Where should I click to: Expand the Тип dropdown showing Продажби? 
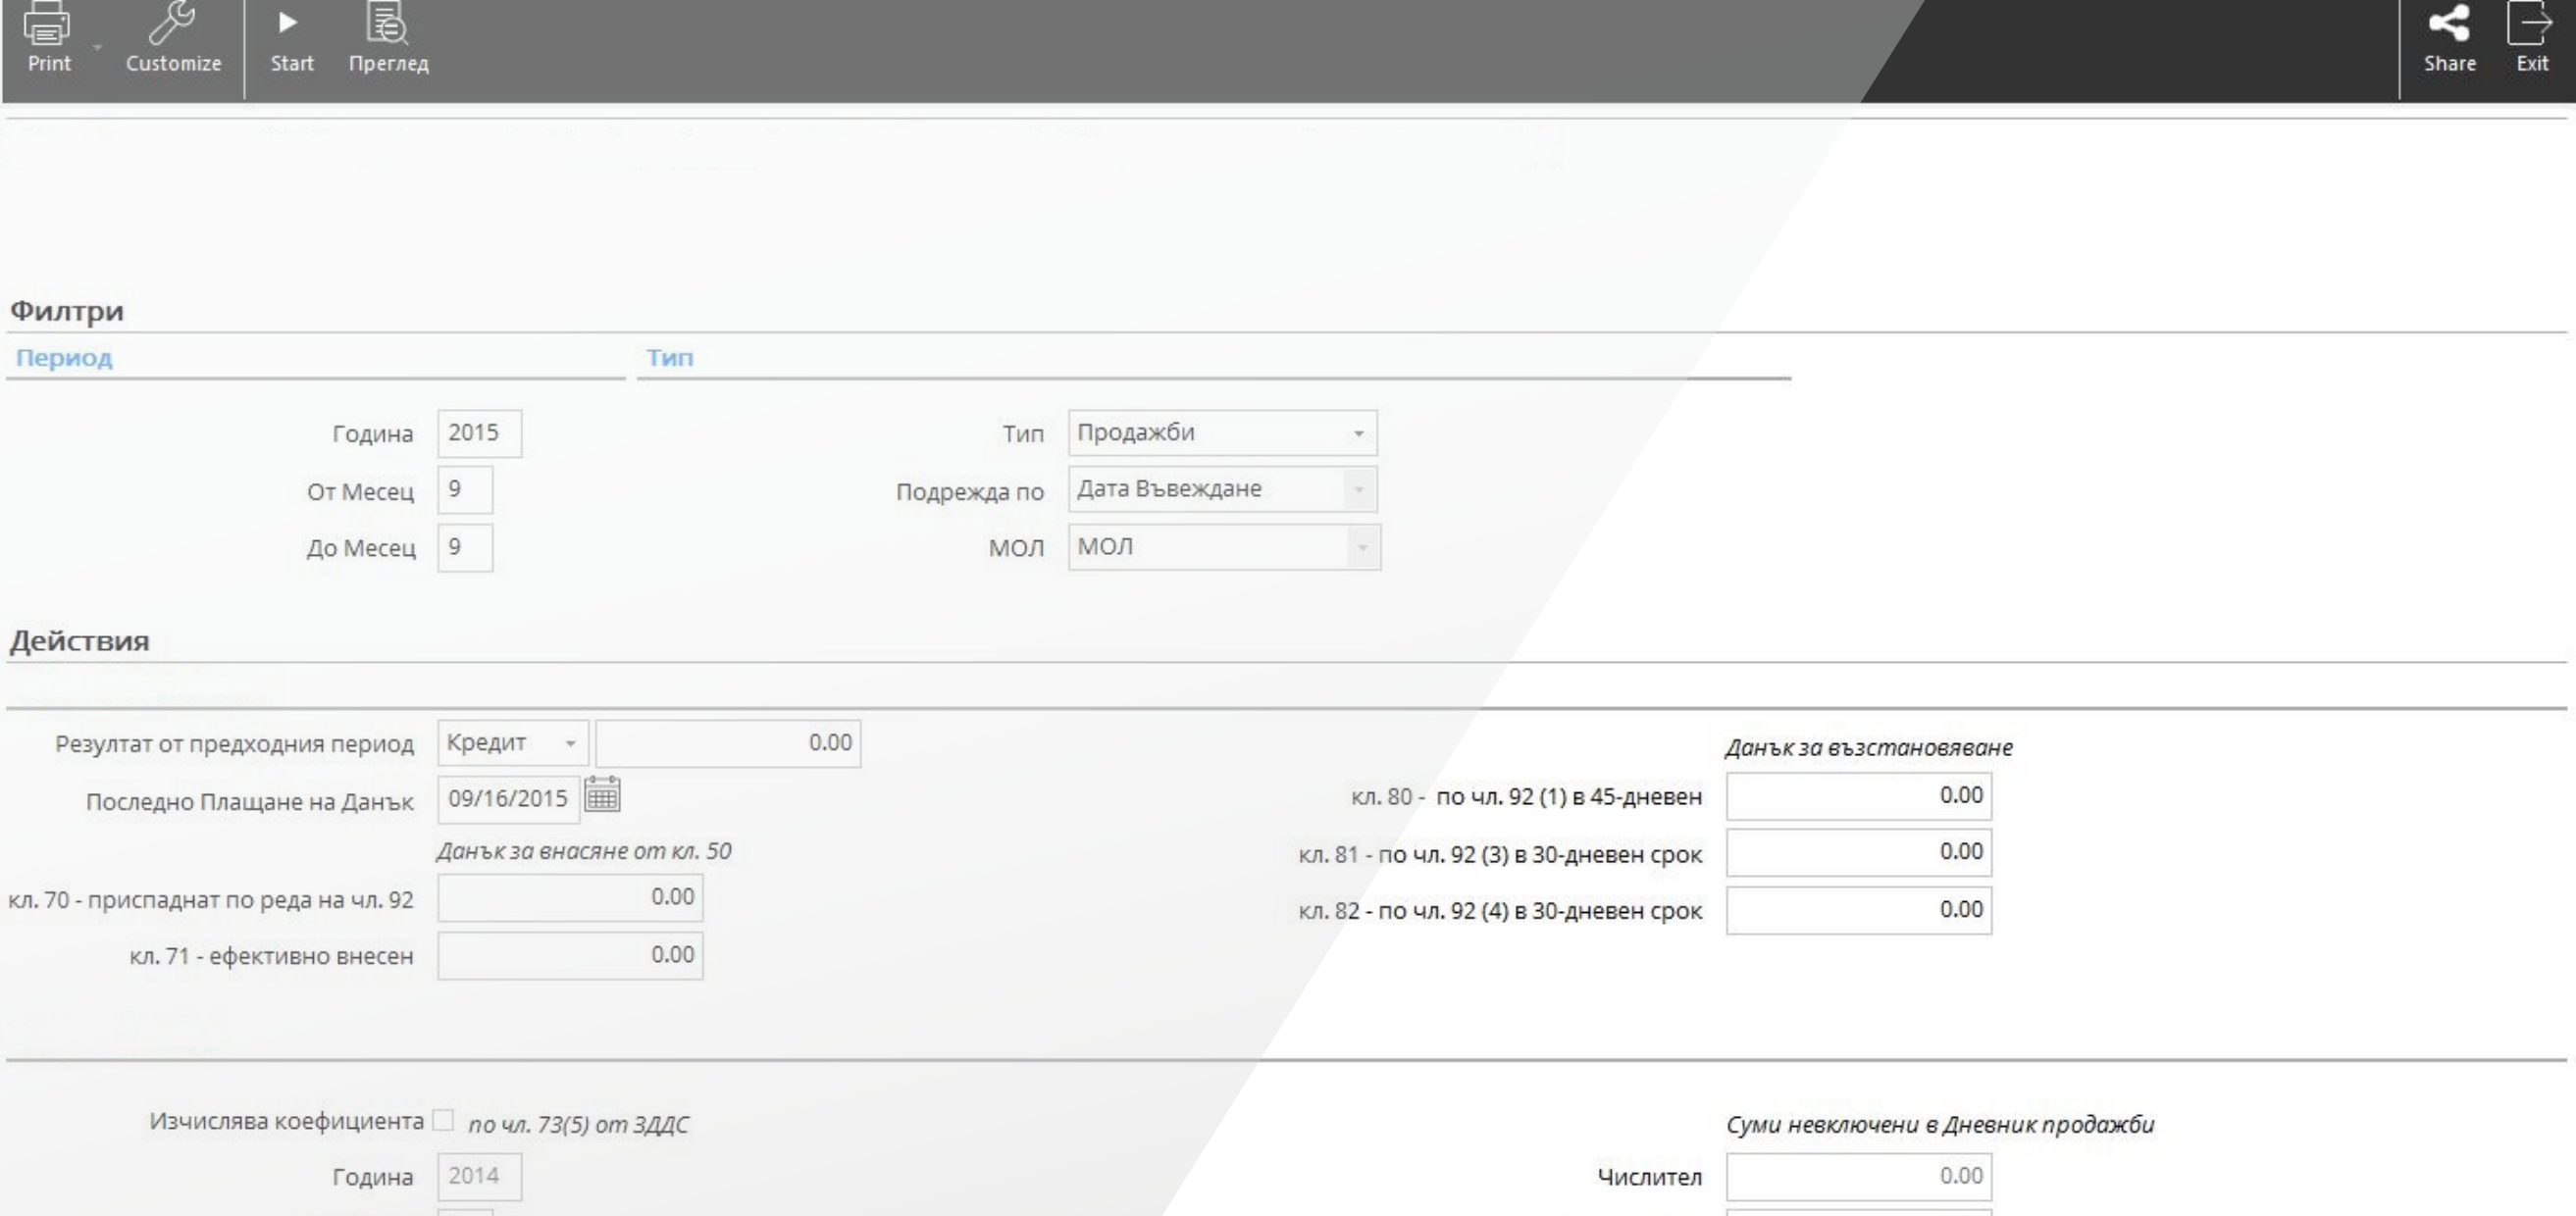pos(1358,434)
